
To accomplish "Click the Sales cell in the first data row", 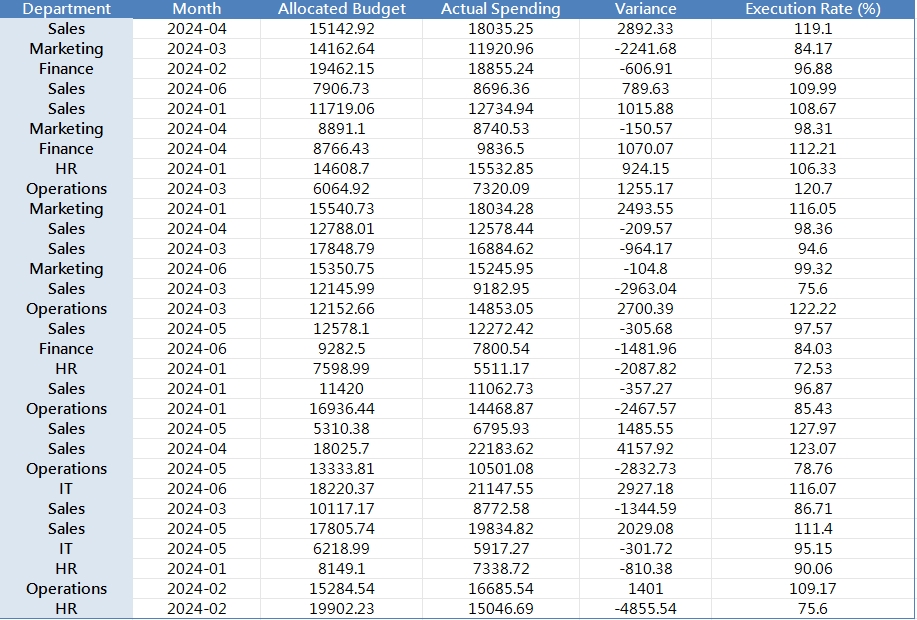I will [66, 29].
